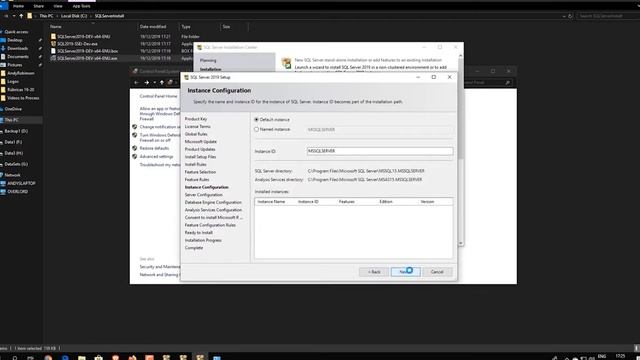The image size is (640, 360).
Task: Open App Tools tab in File Explorer
Action: [x=81, y=6]
